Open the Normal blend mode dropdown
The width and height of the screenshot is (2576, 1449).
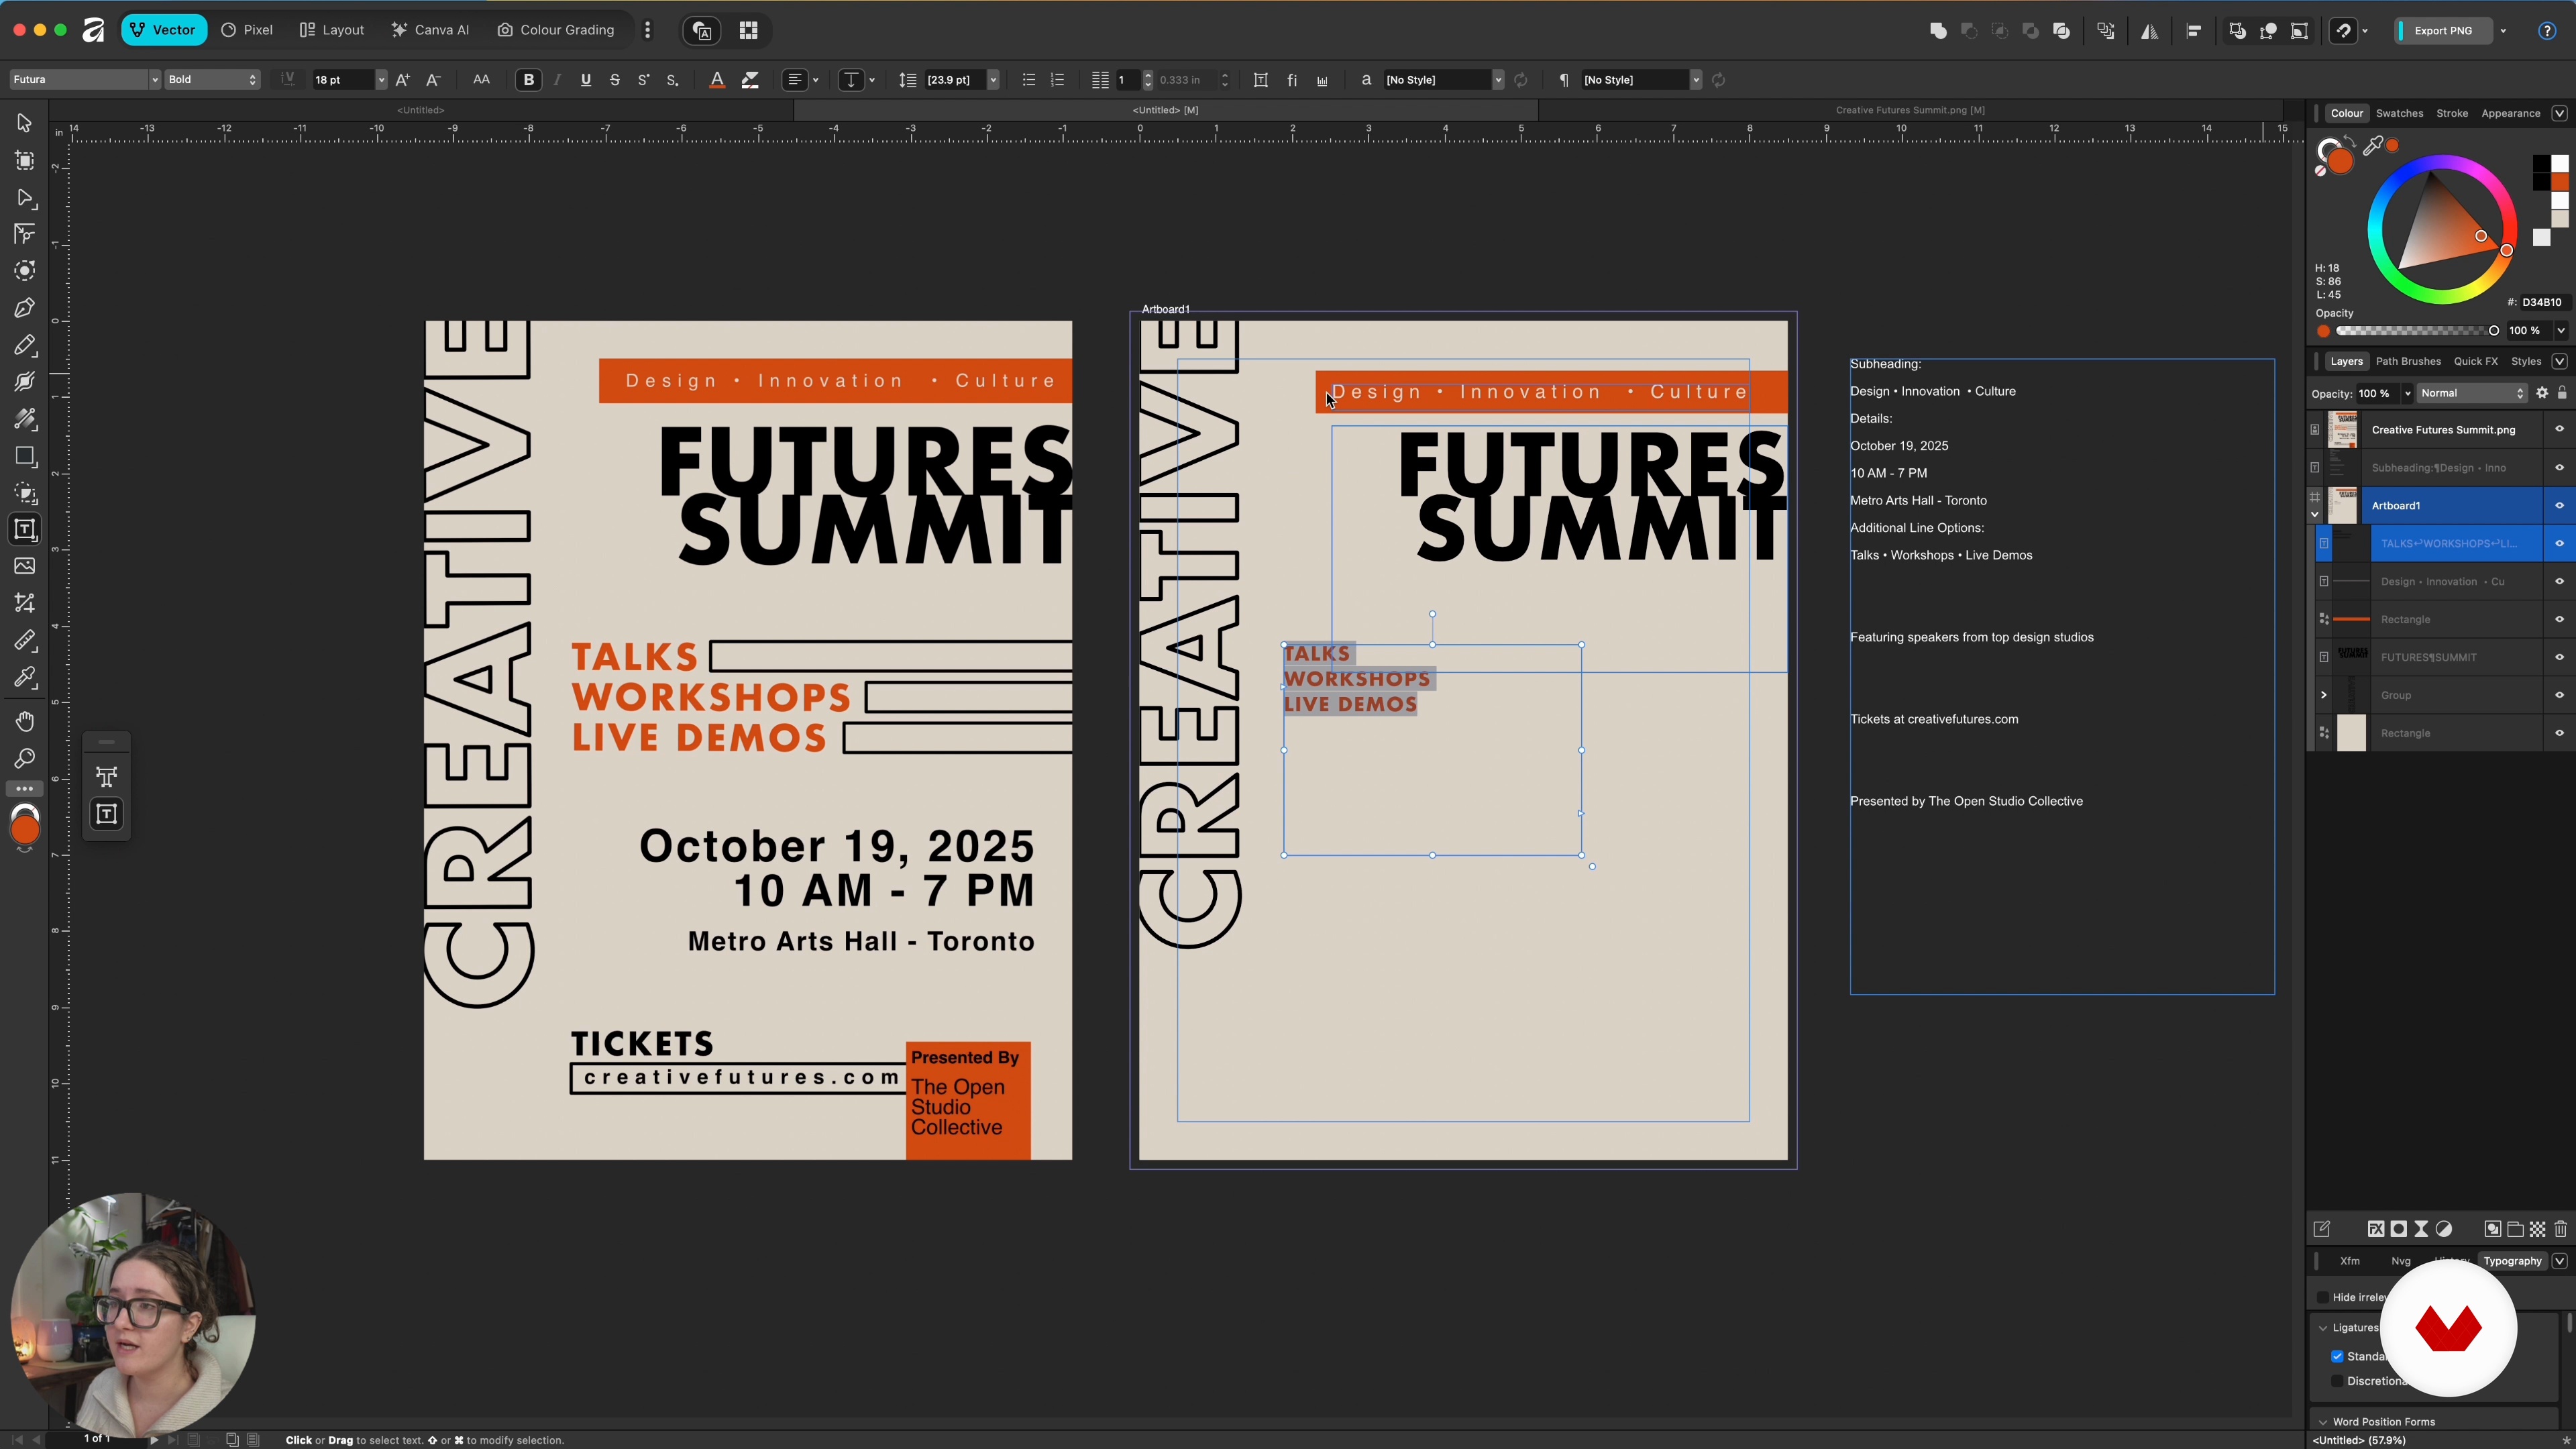click(x=2472, y=394)
